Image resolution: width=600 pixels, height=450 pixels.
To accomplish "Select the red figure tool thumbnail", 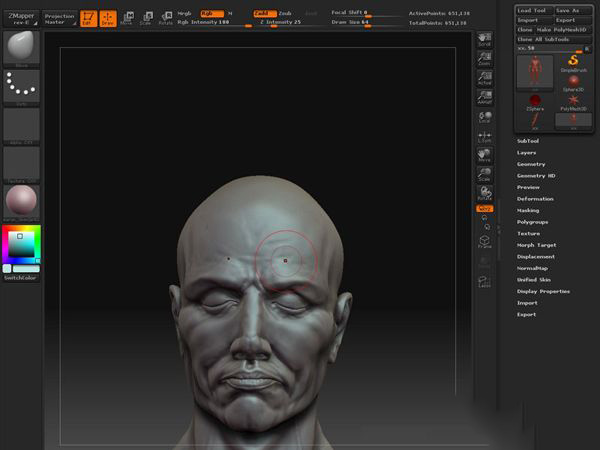I will tap(535, 73).
